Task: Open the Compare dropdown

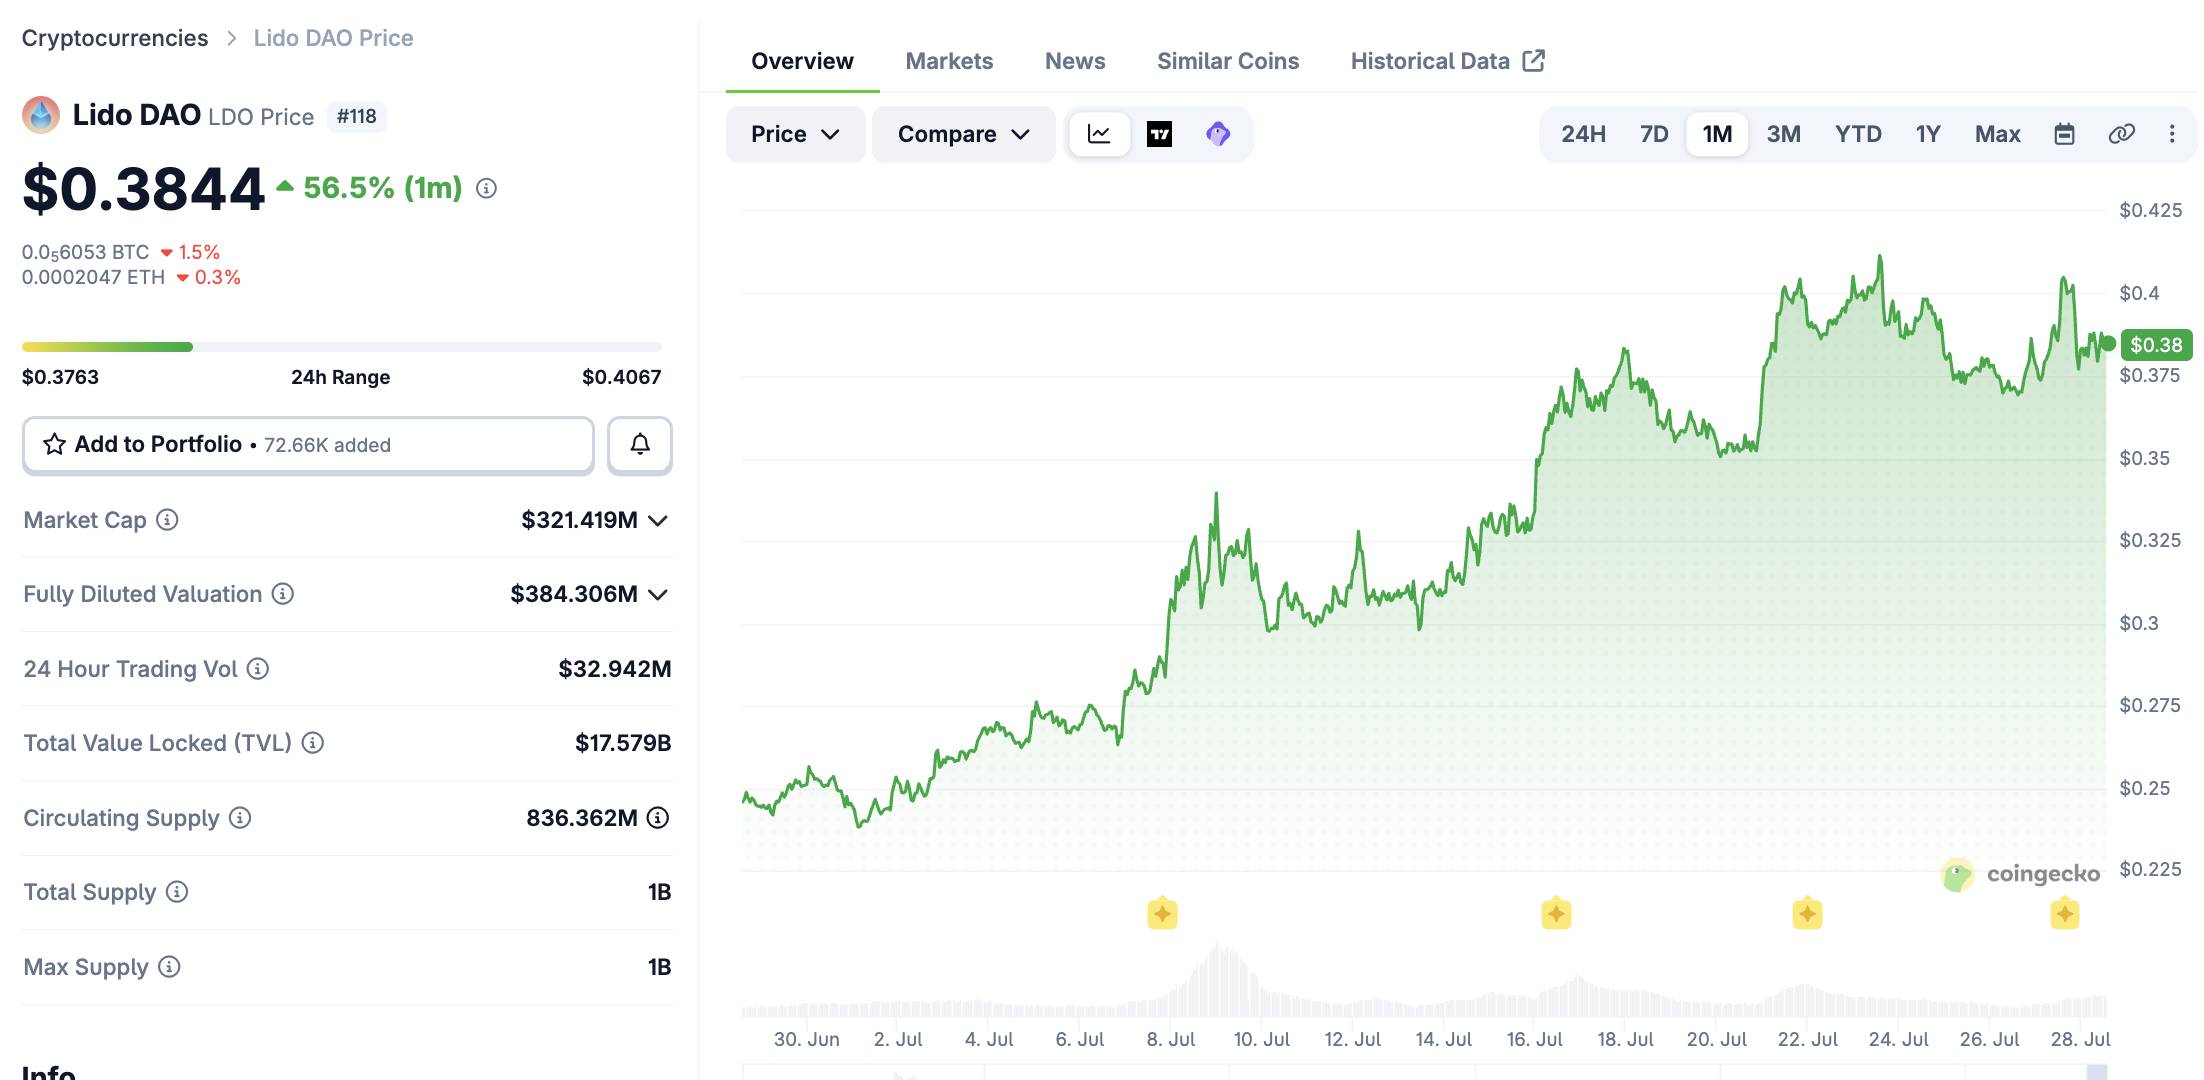Action: coord(963,134)
